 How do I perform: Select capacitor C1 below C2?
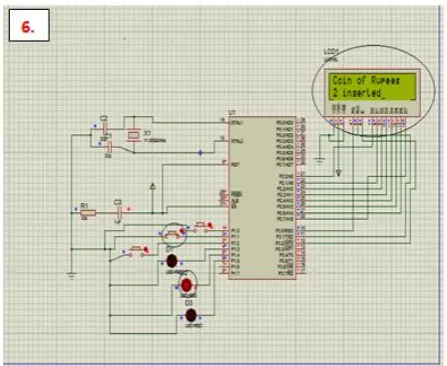pyautogui.click(x=109, y=146)
